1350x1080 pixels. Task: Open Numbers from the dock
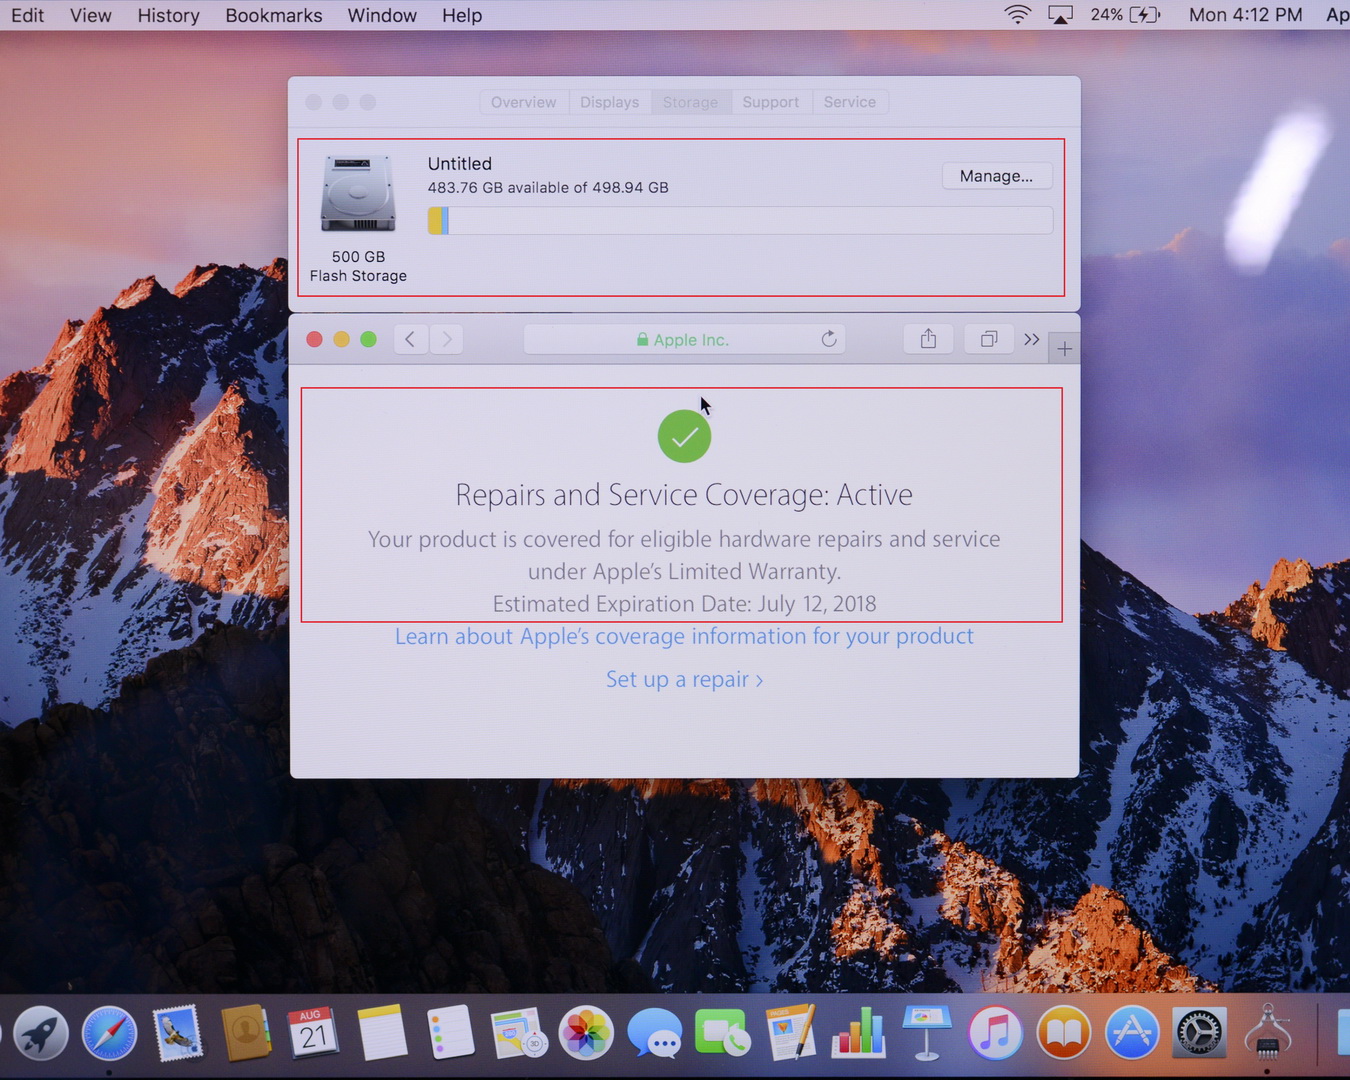(858, 1033)
